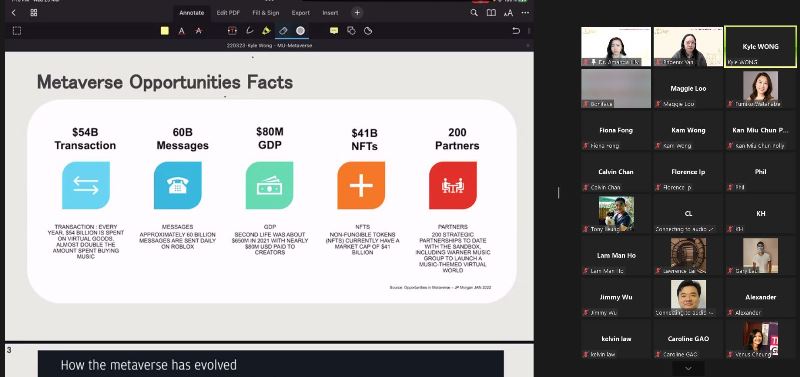
Task: Select the strikethrough text tool
Action: (198, 31)
